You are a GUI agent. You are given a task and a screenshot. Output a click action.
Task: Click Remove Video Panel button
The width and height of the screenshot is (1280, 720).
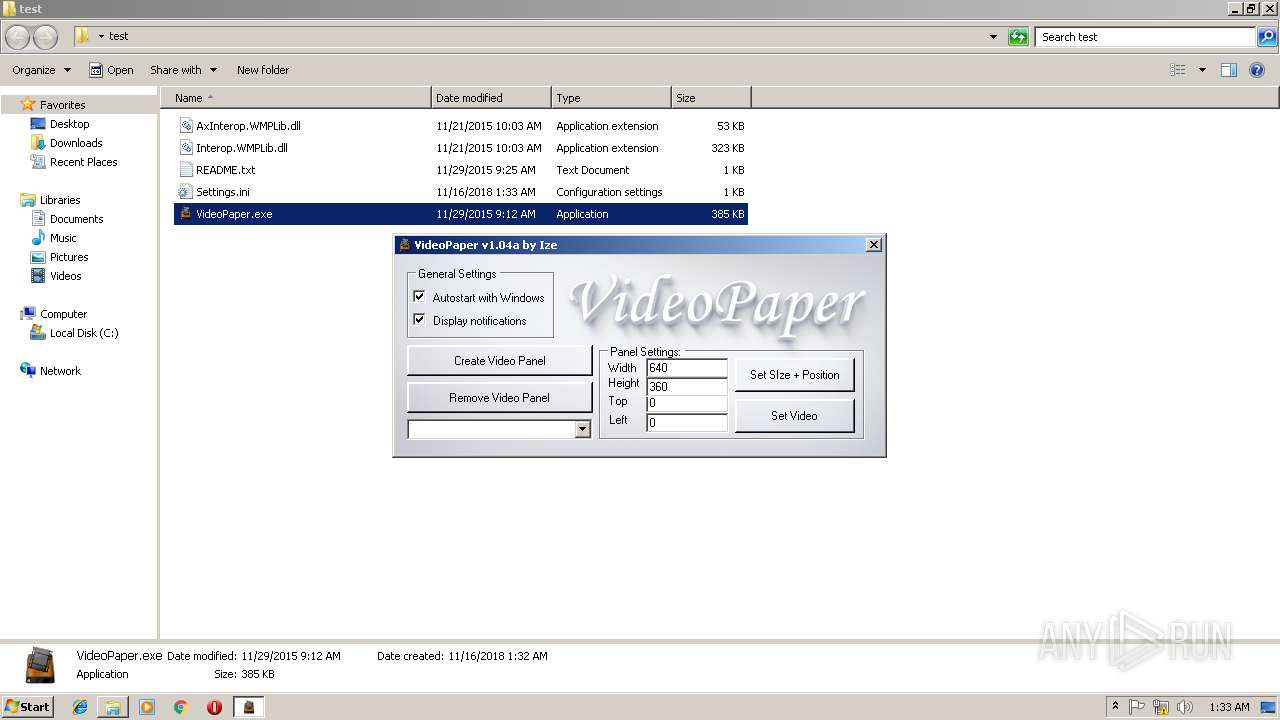(x=499, y=398)
